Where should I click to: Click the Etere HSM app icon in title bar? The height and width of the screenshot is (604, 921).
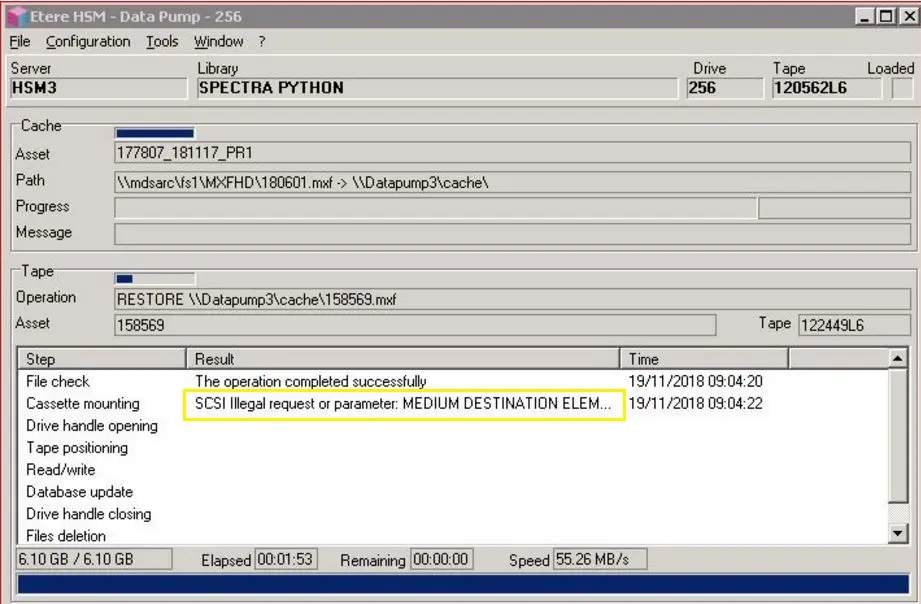tap(17, 17)
